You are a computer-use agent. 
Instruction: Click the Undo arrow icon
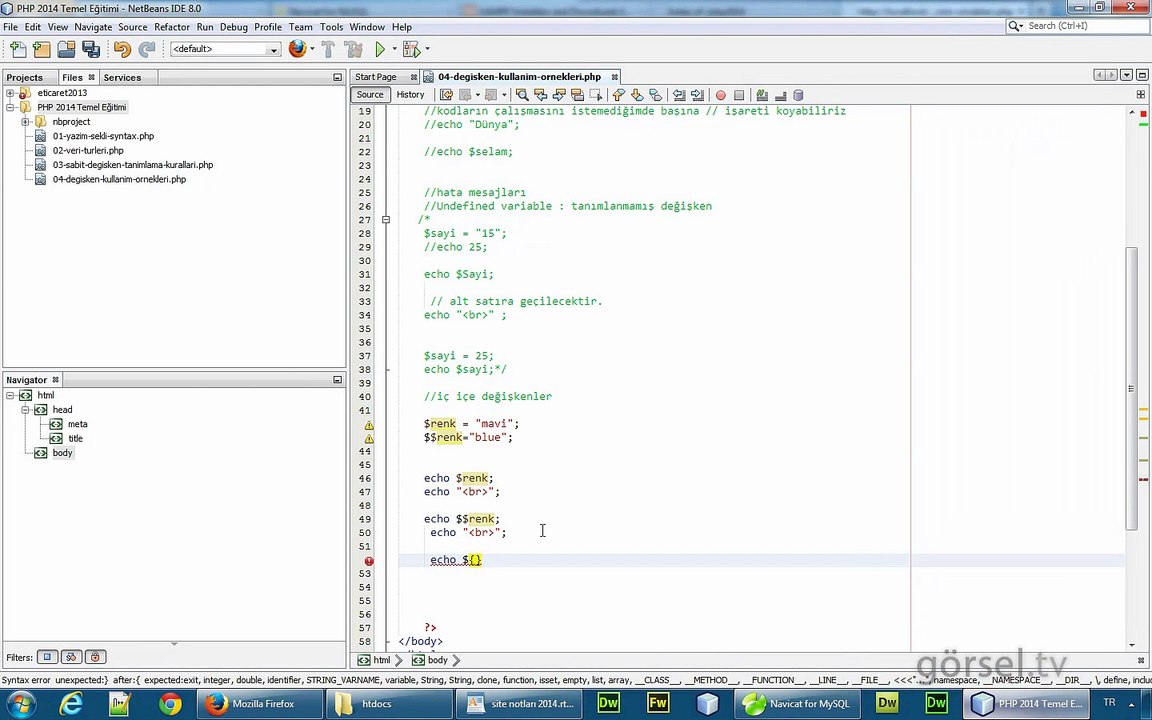tap(122, 49)
